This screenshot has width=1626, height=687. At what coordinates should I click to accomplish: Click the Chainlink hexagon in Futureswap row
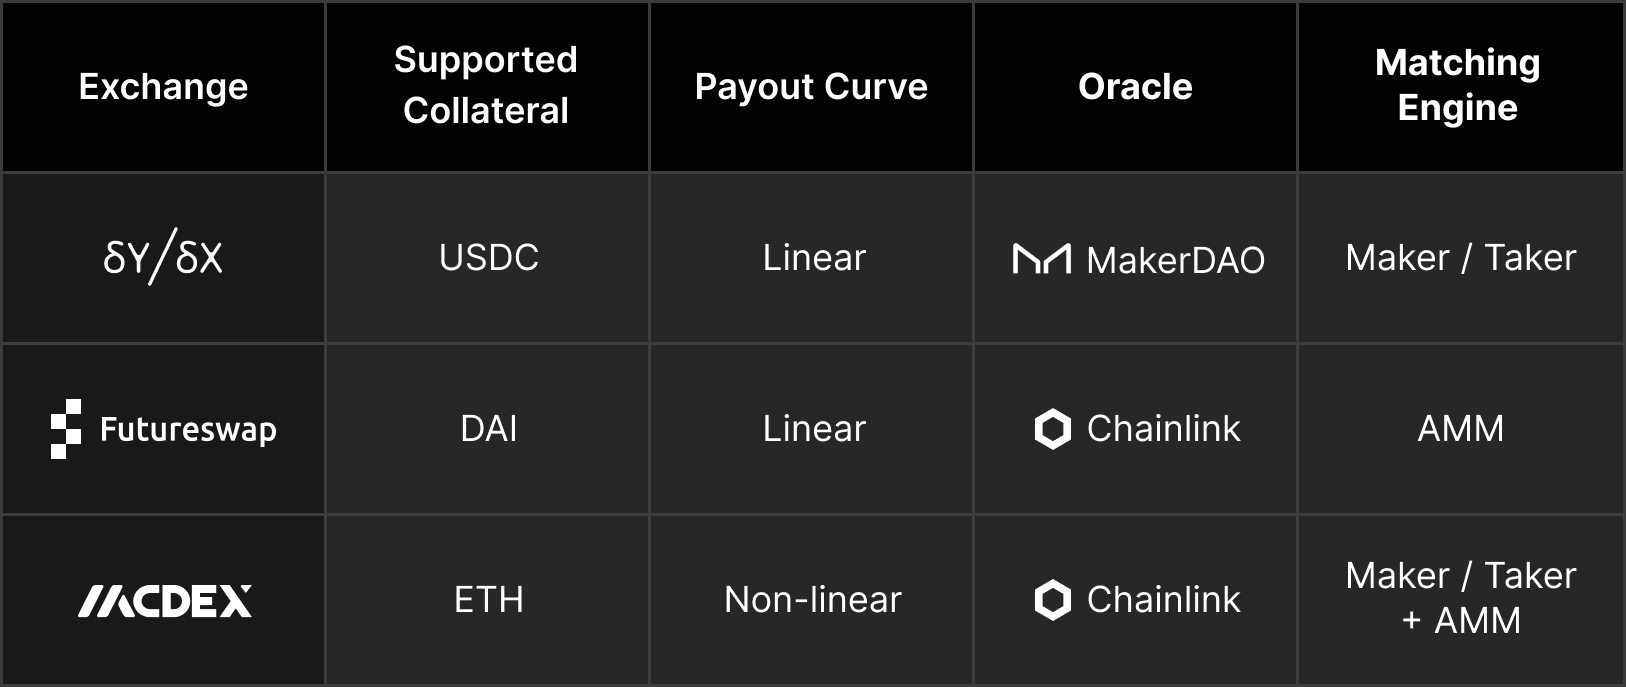click(x=1052, y=429)
